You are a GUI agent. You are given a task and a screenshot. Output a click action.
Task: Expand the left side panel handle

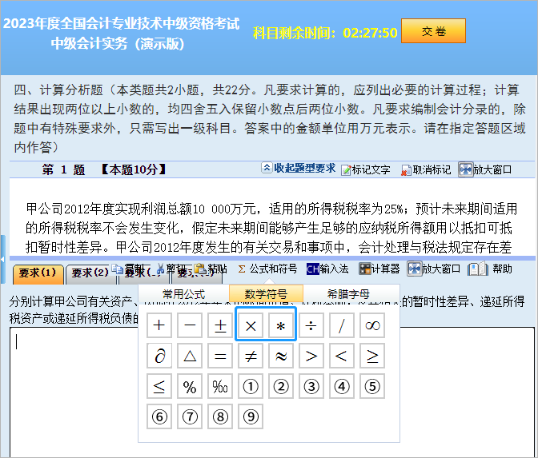[3, 259]
